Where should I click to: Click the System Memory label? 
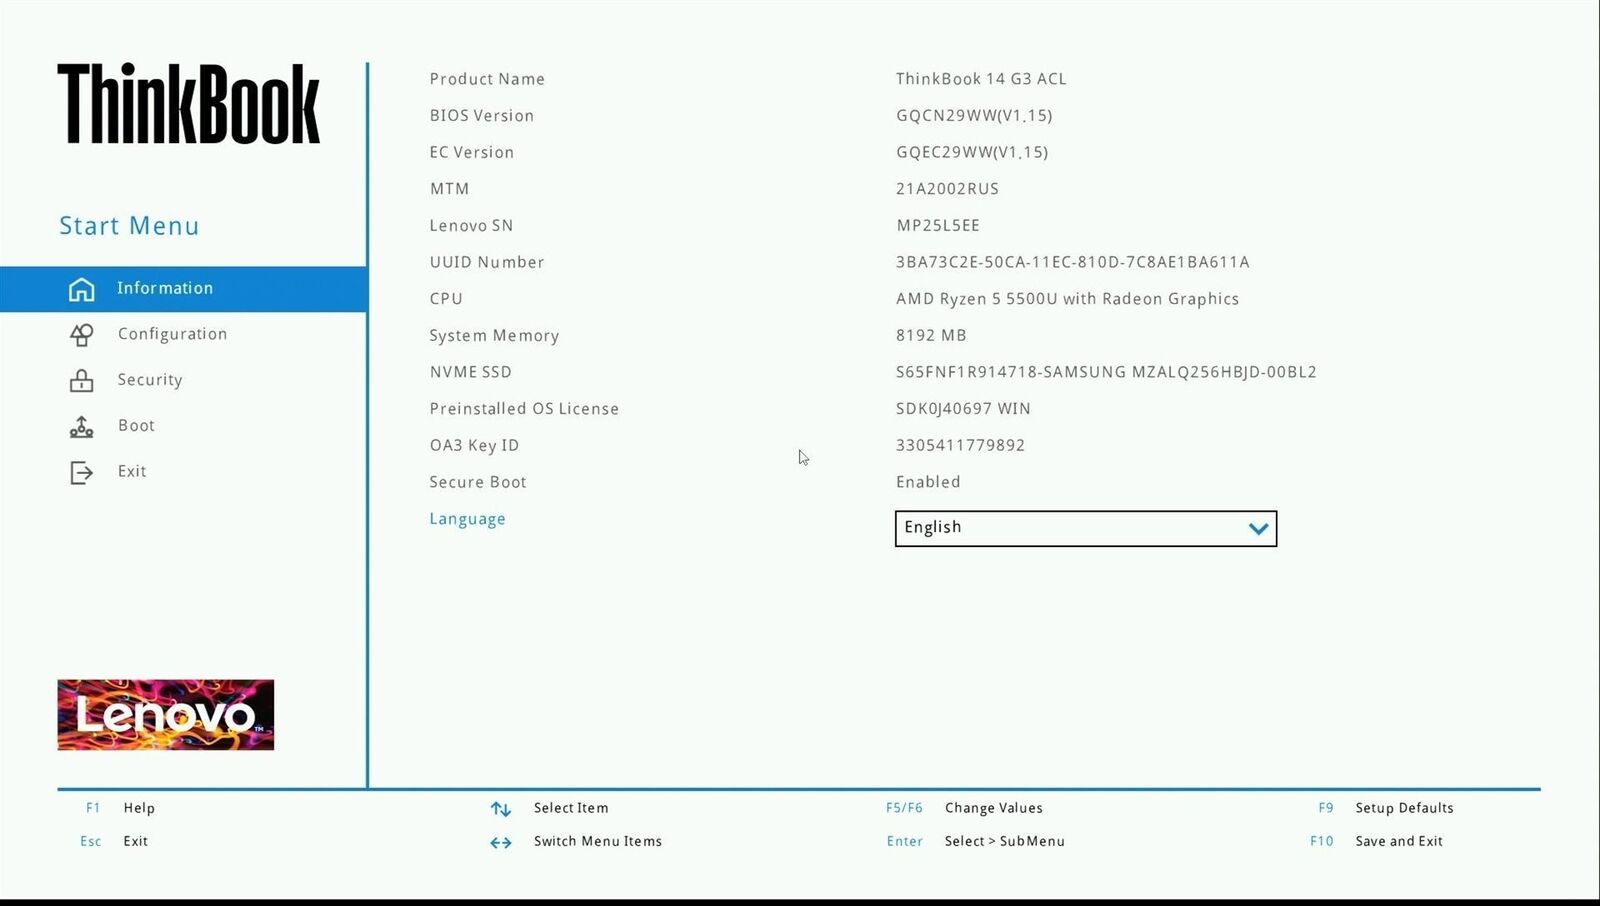[x=494, y=336]
